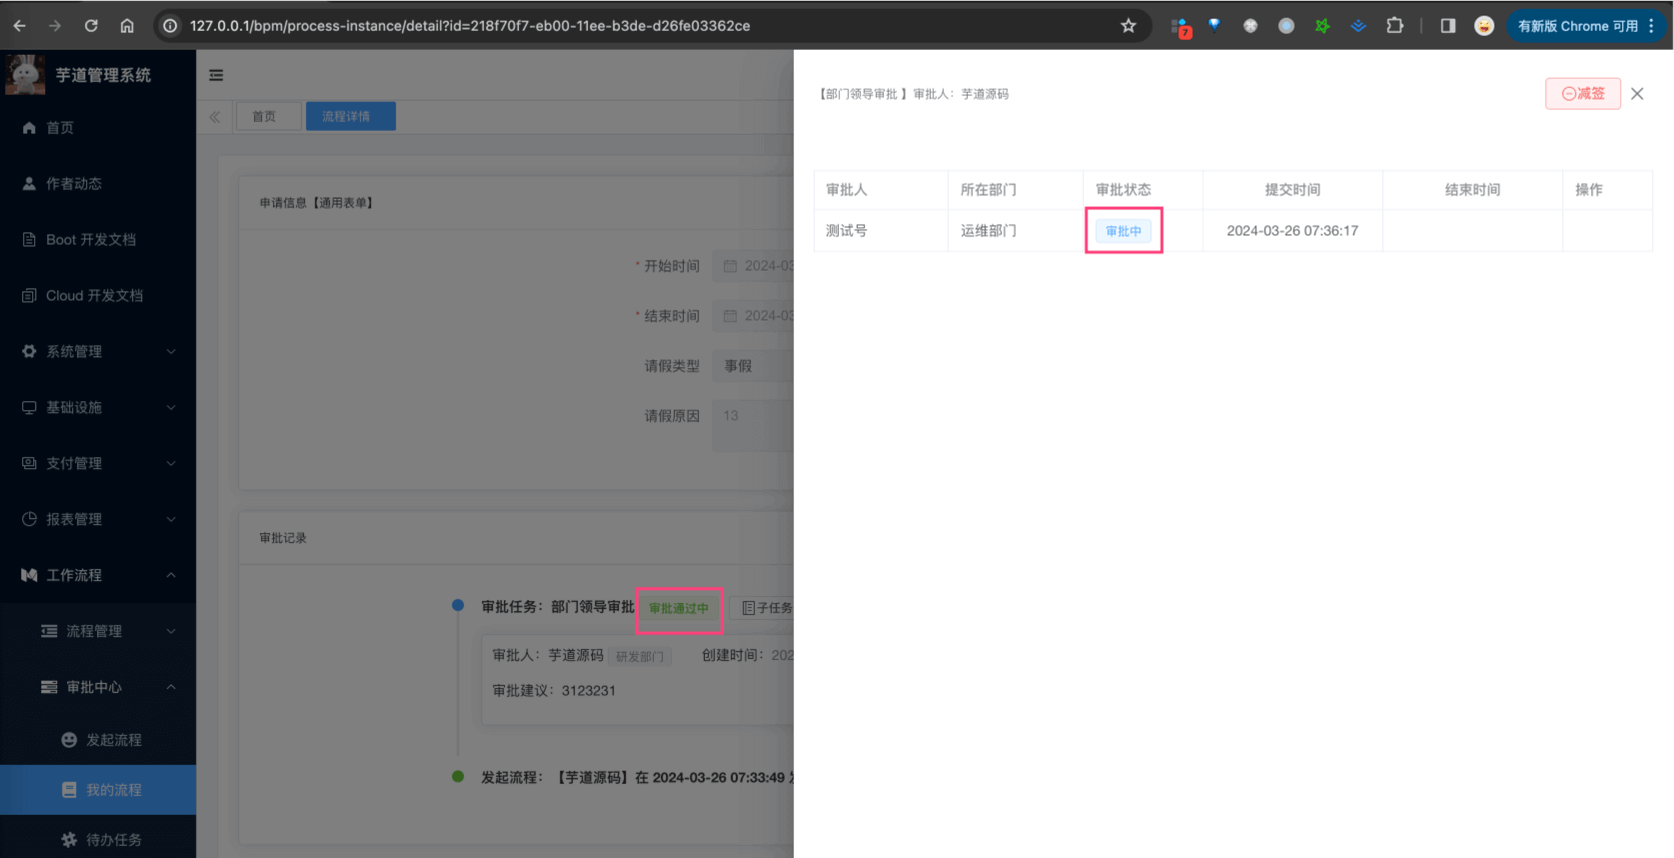
Task: Switch to the 首页 page tab
Action: [264, 117]
